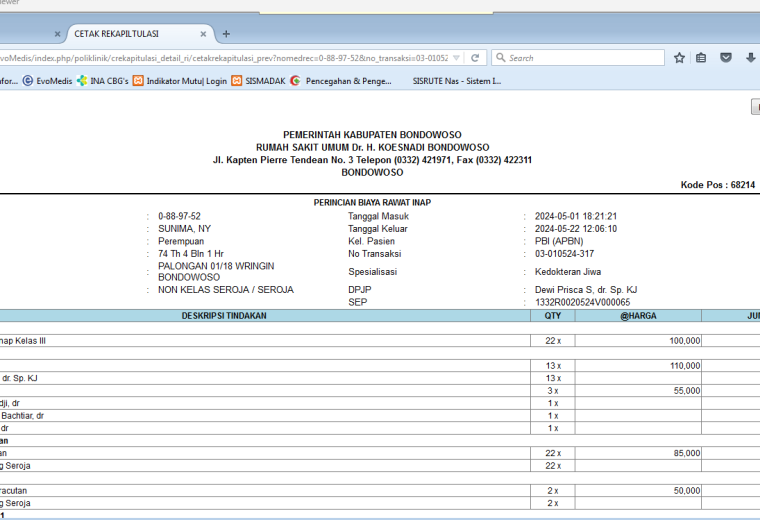Click the DESKRIPSI TINDAKAN column header
Image resolution: width=760 pixels, height=520 pixels.
[224, 316]
